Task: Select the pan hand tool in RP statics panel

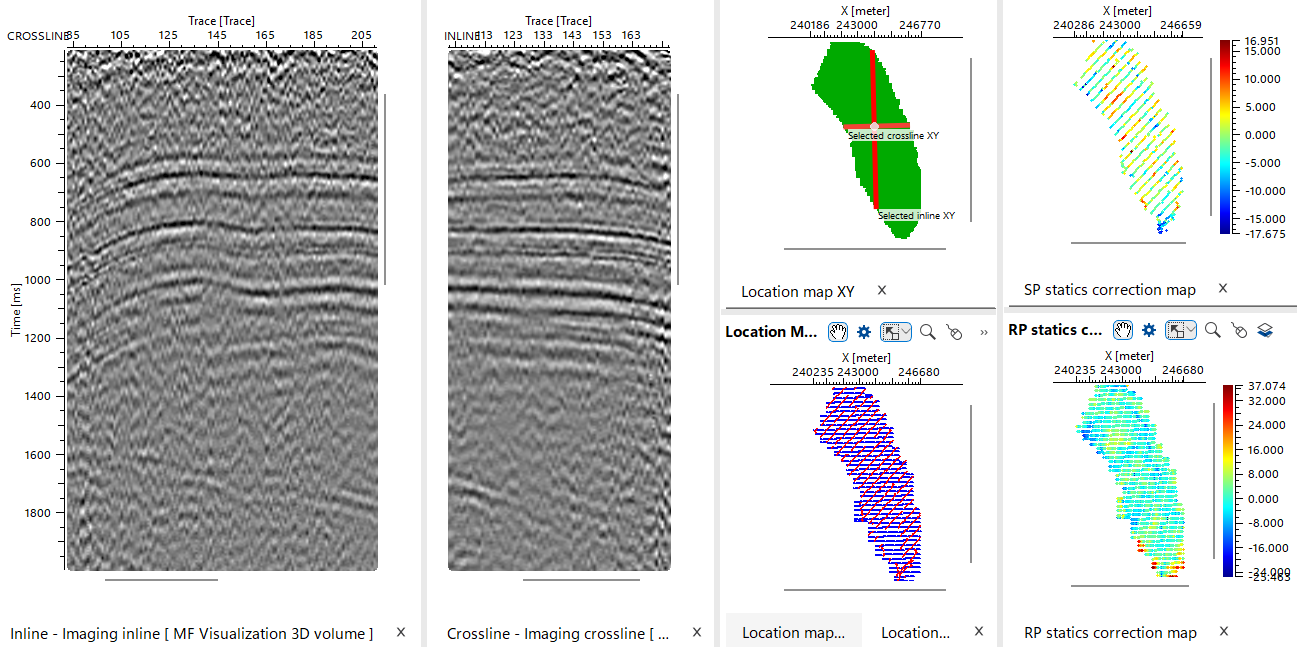Action: pyautogui.click(x=1123, y=329)
